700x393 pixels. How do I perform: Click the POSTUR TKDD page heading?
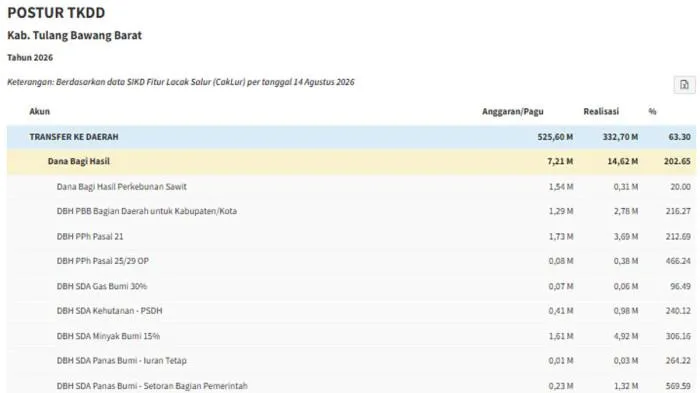[56, 13]
